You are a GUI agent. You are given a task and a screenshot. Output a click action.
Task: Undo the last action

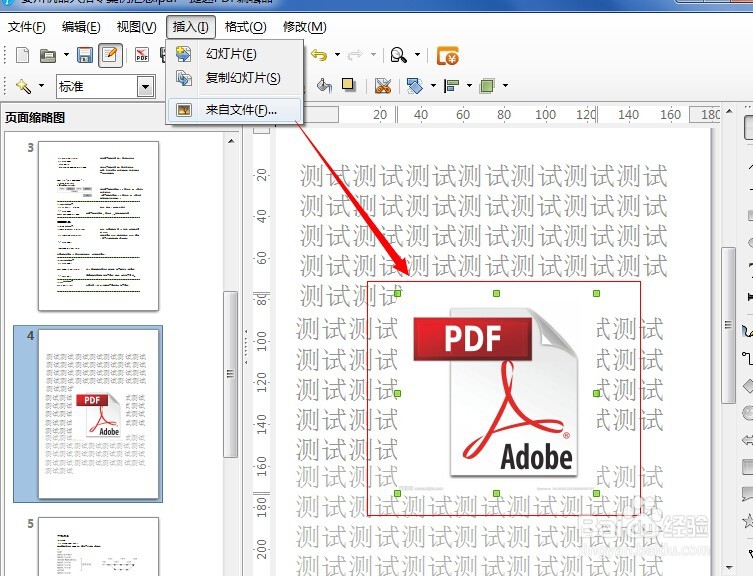pos(319,55)
